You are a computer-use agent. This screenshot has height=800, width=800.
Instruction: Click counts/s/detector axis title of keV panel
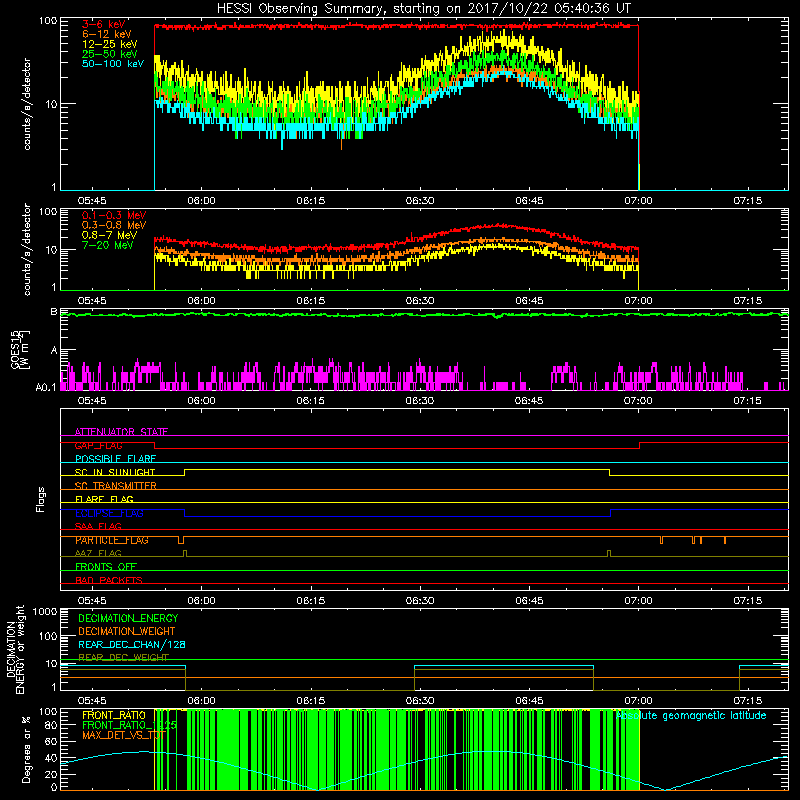[27, 104]
